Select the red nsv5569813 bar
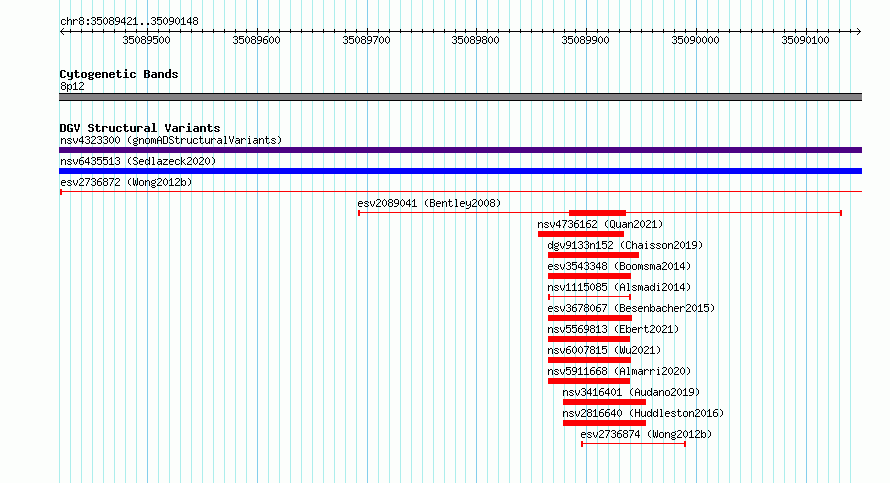This screenshot has height=483, width=890. [589, 339]
